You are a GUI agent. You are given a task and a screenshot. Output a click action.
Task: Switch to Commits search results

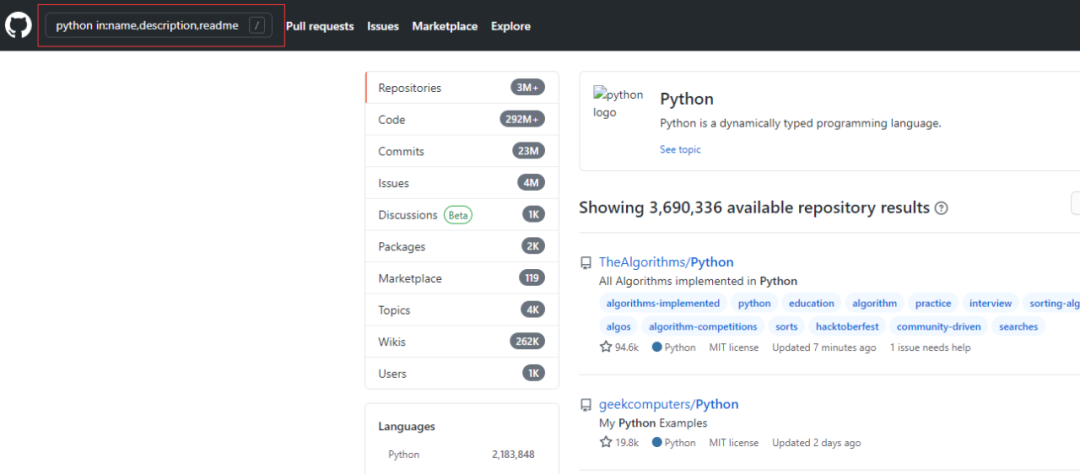(461, 151)
